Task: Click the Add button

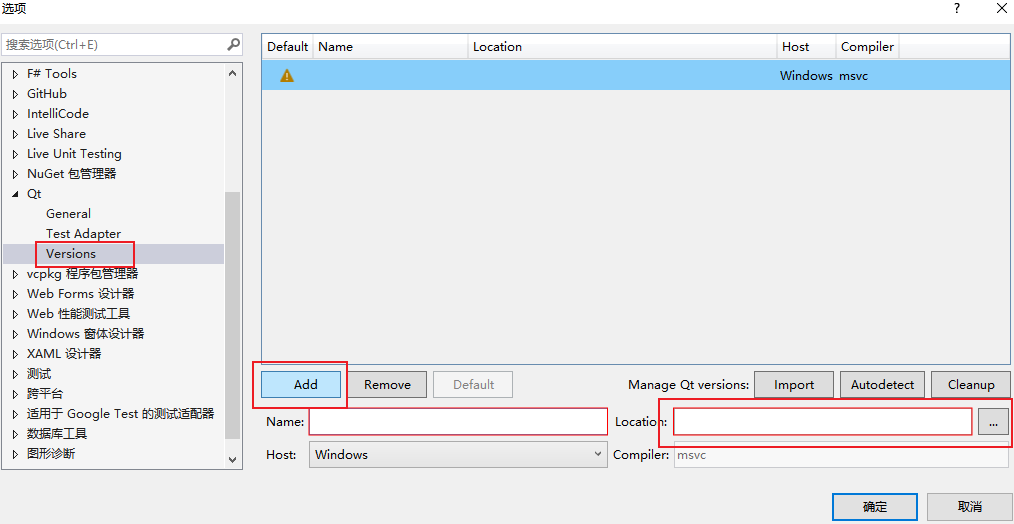Action: (301, 384)
